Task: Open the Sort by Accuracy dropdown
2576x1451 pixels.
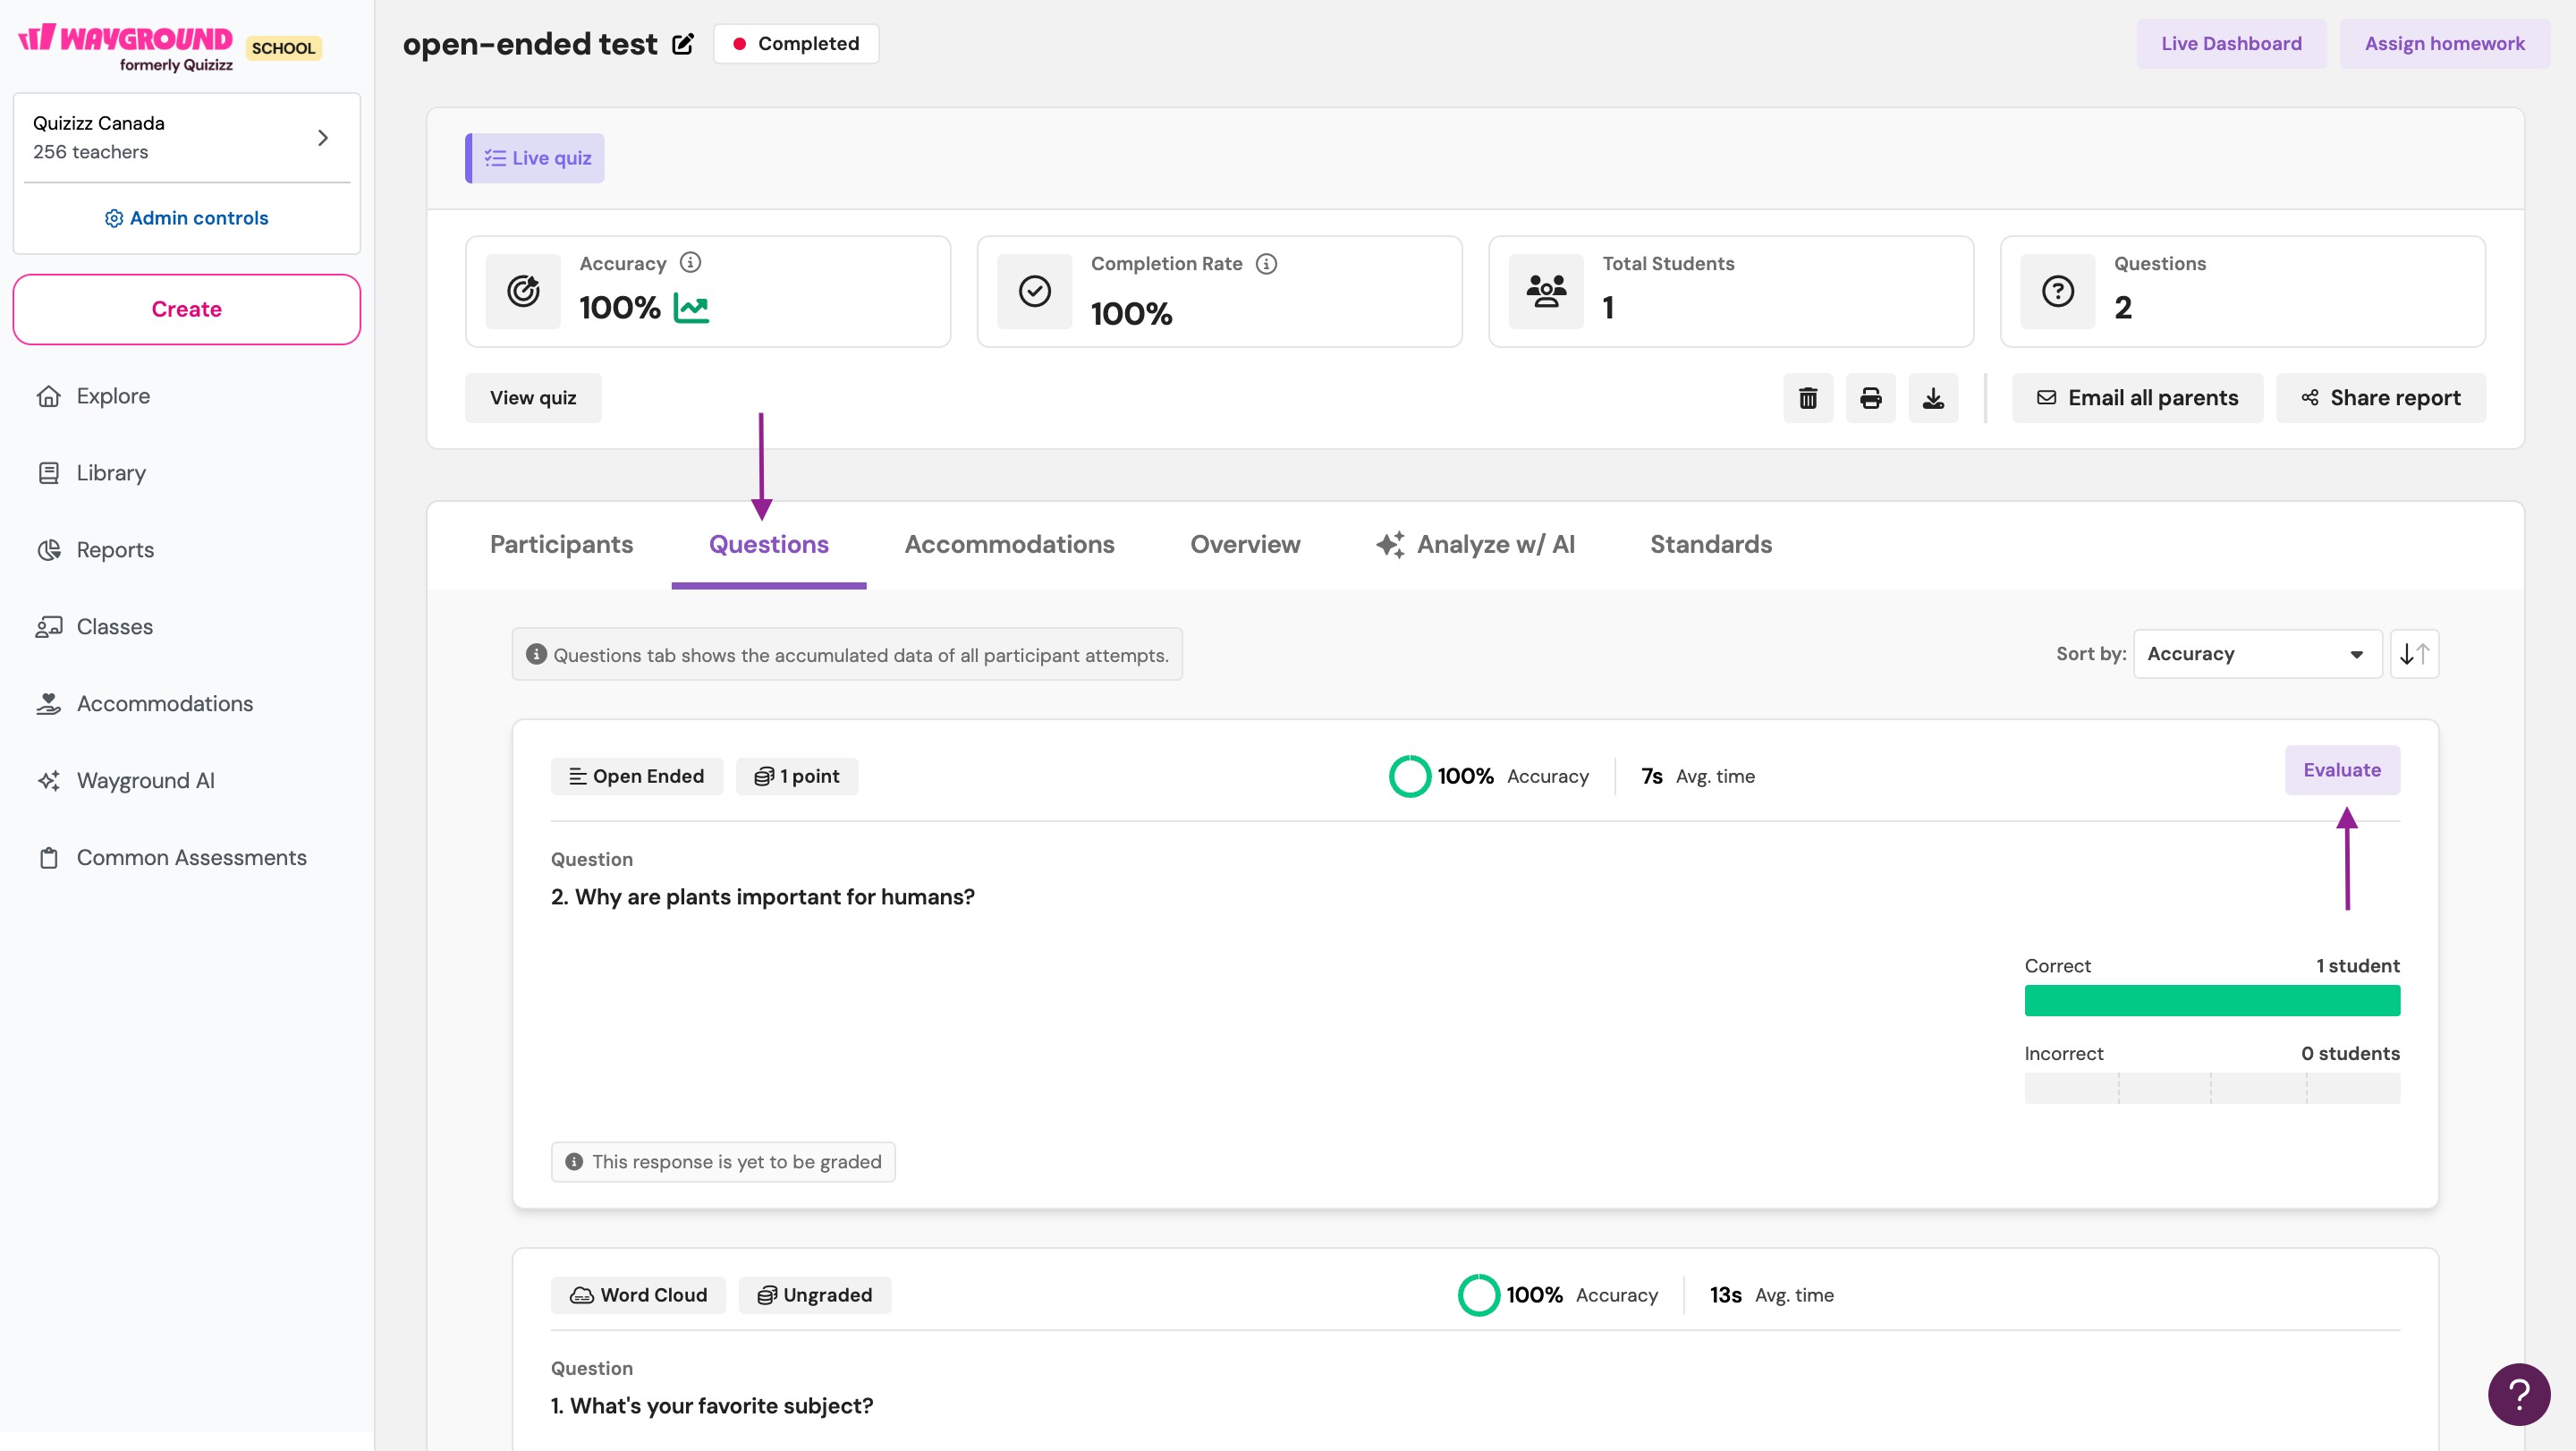Action: click(2257, 654)
